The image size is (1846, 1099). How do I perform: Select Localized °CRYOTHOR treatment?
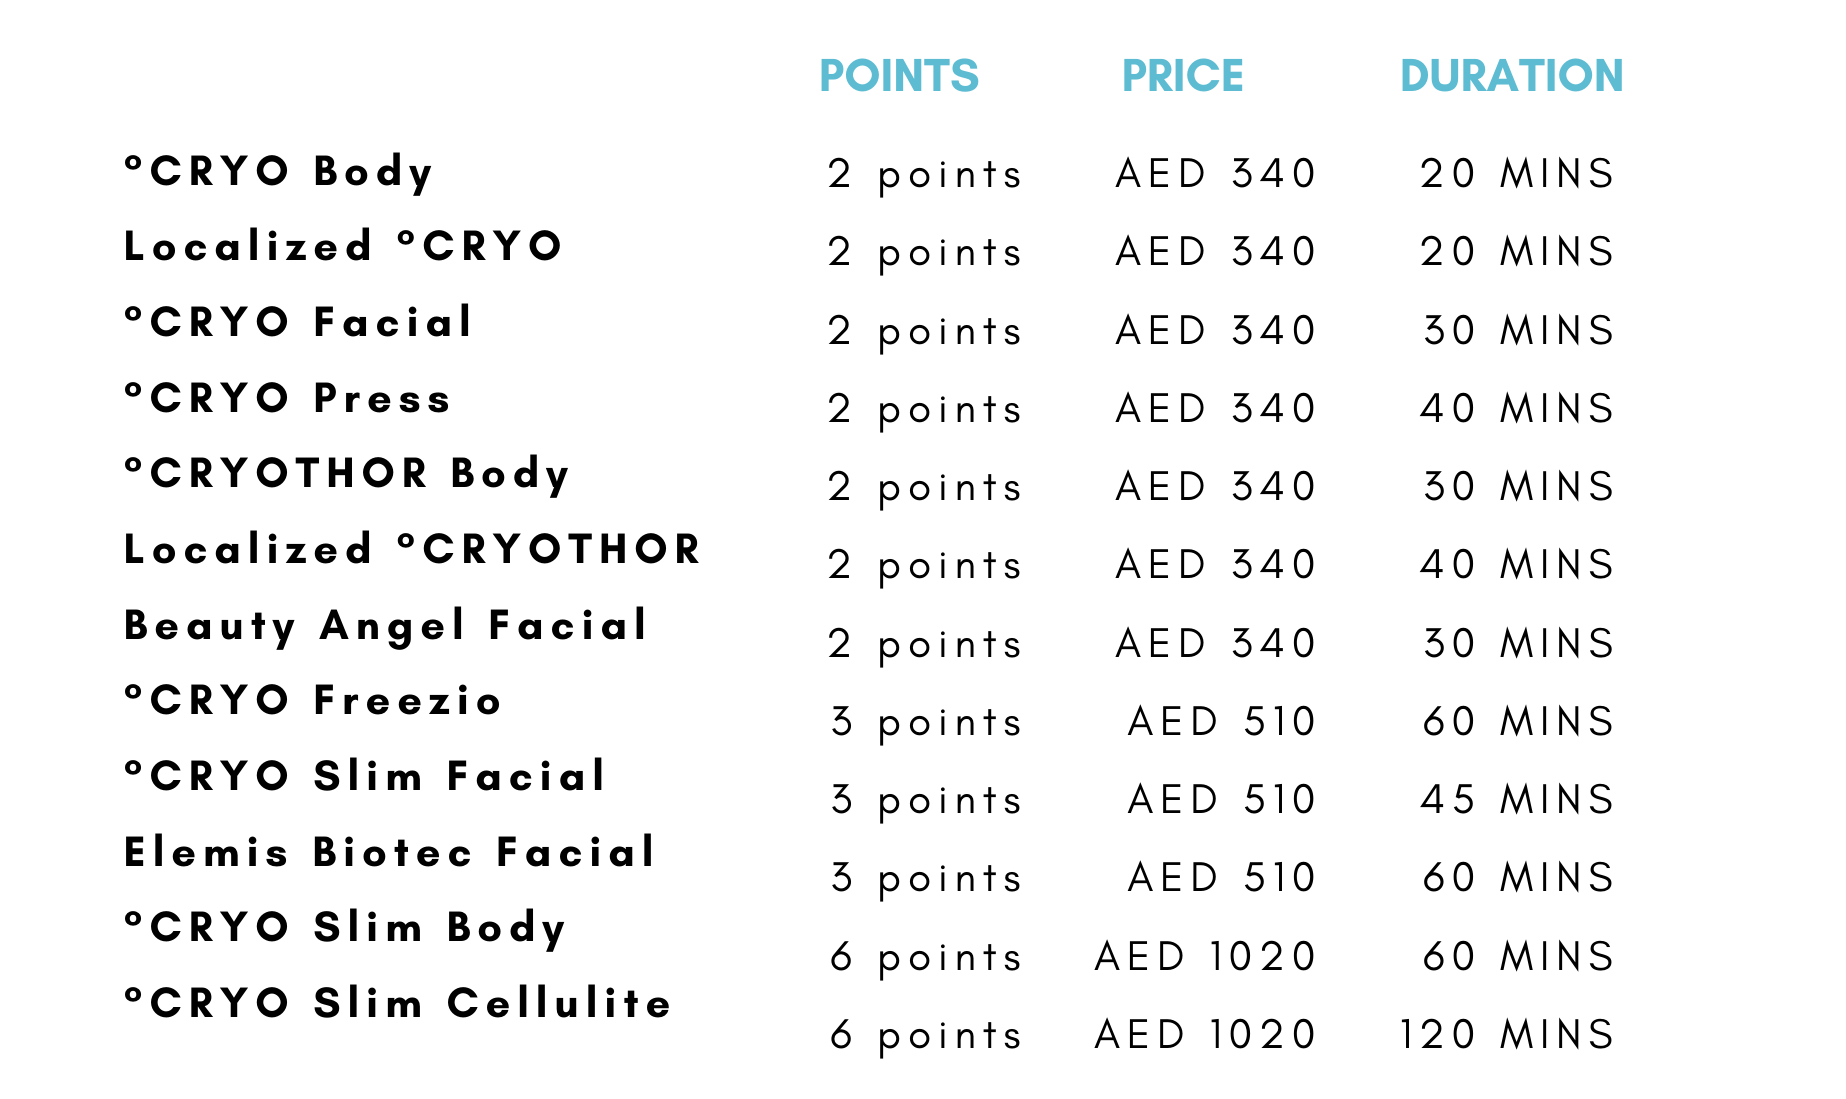pos(412,549)
